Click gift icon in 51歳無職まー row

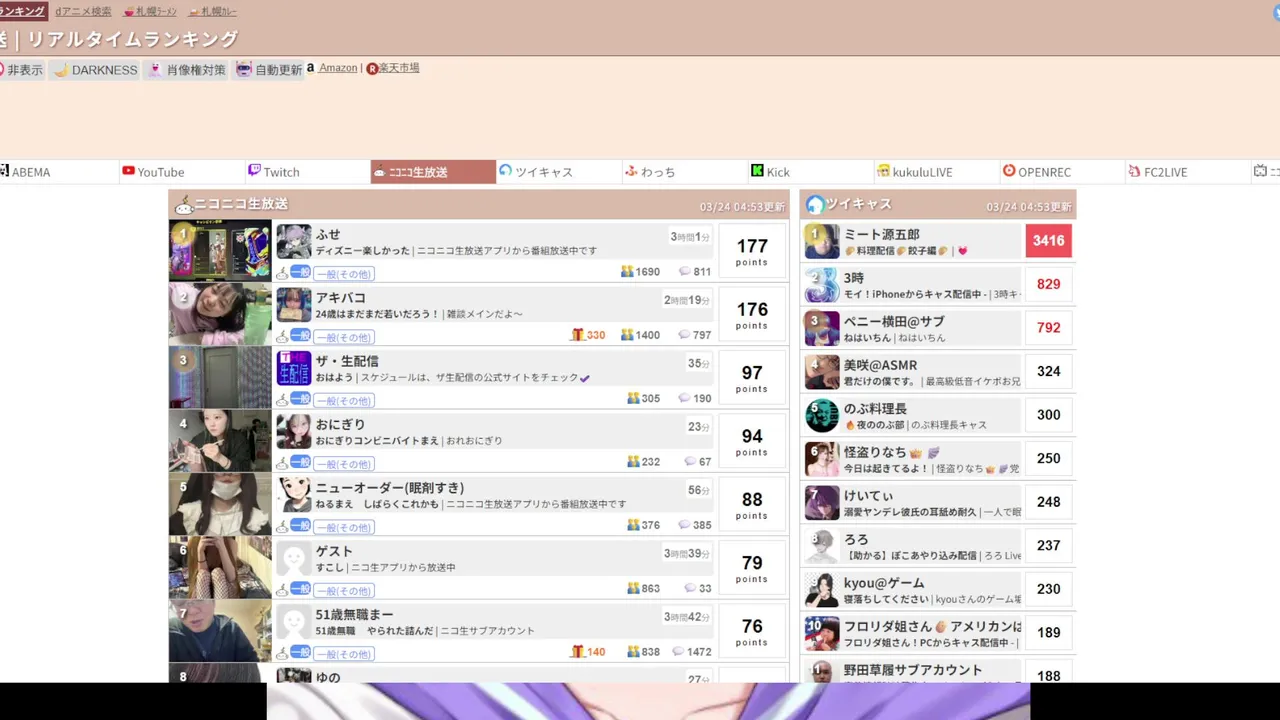577,651
